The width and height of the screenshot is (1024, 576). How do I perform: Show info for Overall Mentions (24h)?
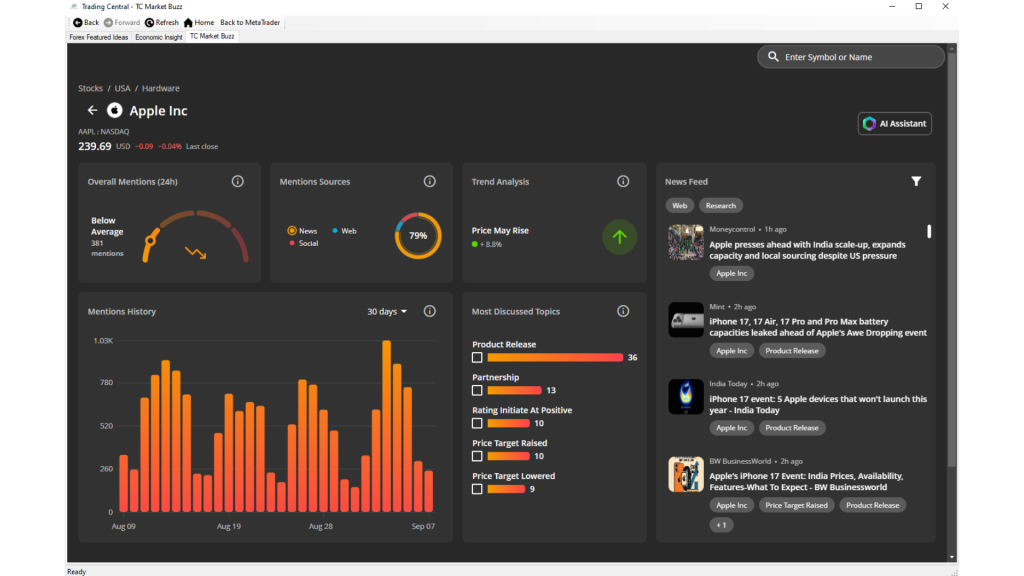pos(238,182)
